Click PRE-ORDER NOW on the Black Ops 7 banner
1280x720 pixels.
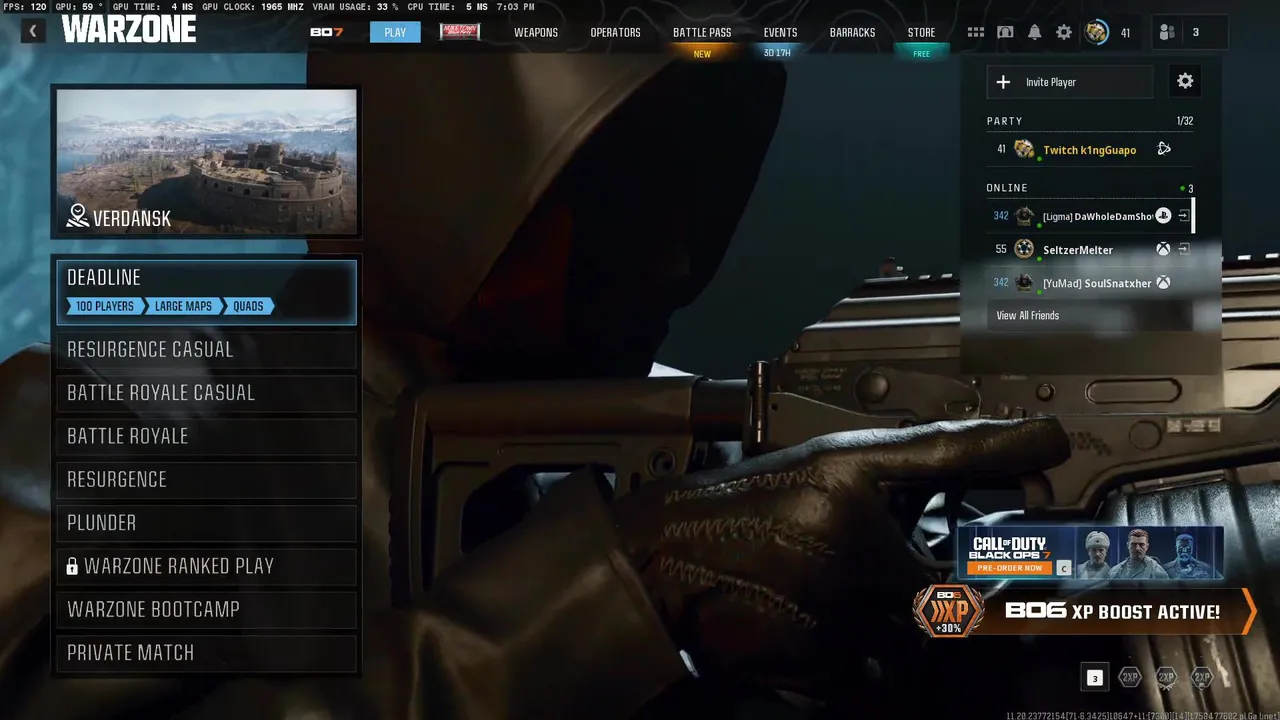click(x=1010, y=568)
